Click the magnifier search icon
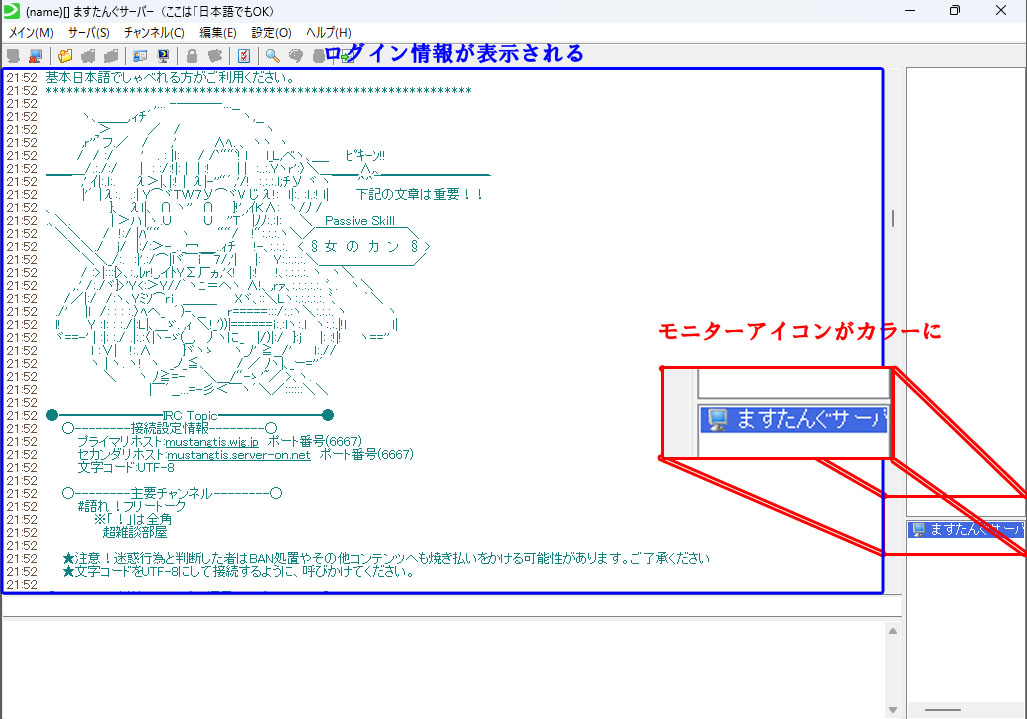This screenshot has height=719, width=1027. tap(271, 56)
